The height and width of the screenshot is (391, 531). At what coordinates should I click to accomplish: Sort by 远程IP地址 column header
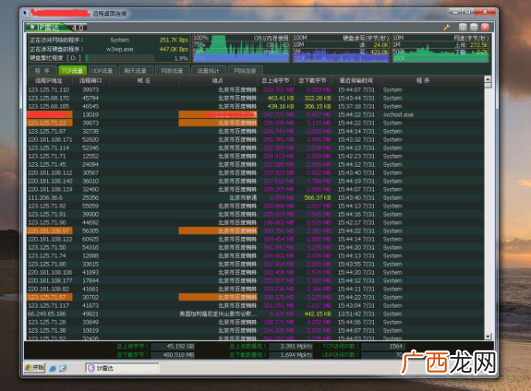49,81
